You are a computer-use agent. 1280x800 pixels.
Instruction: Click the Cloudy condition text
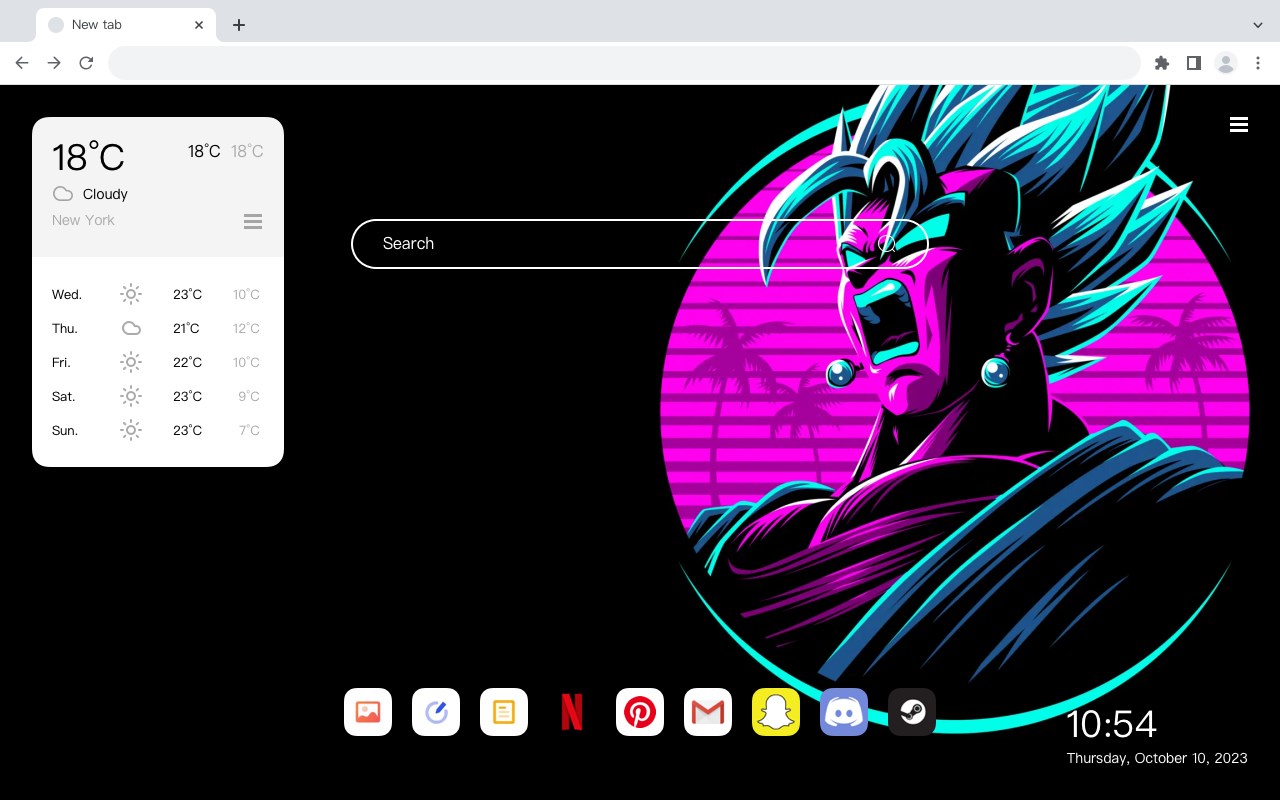click(105, 194)
